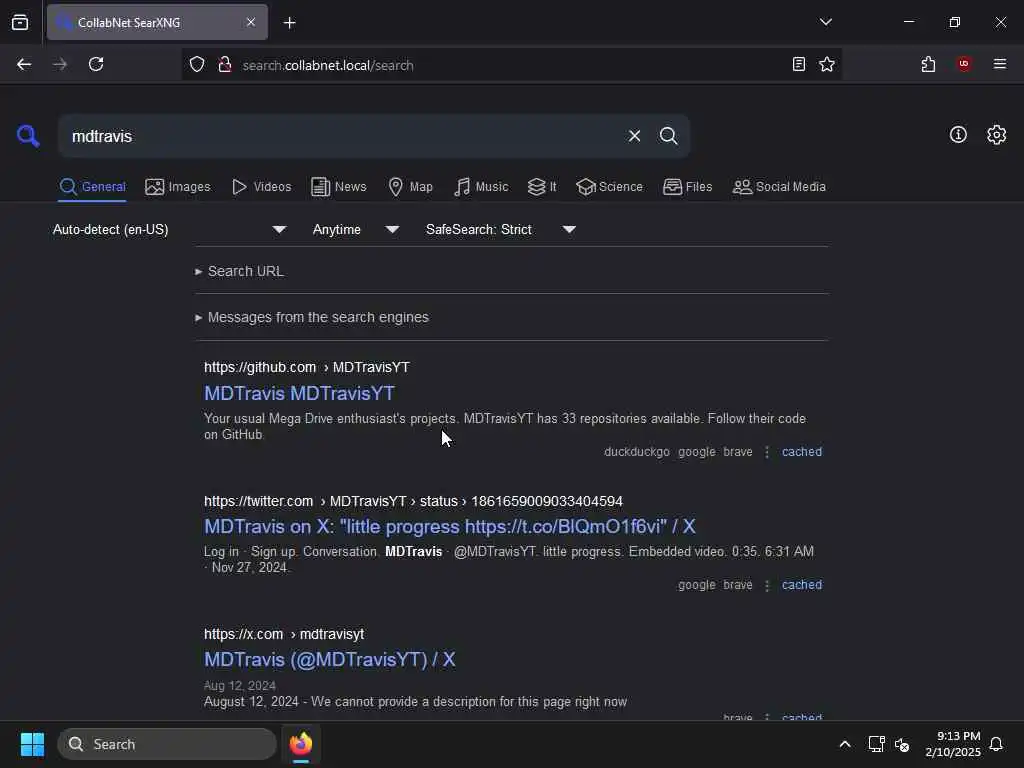Click https://github.com result URL text
Screen dimensions: 1024x768
point(260,368)
